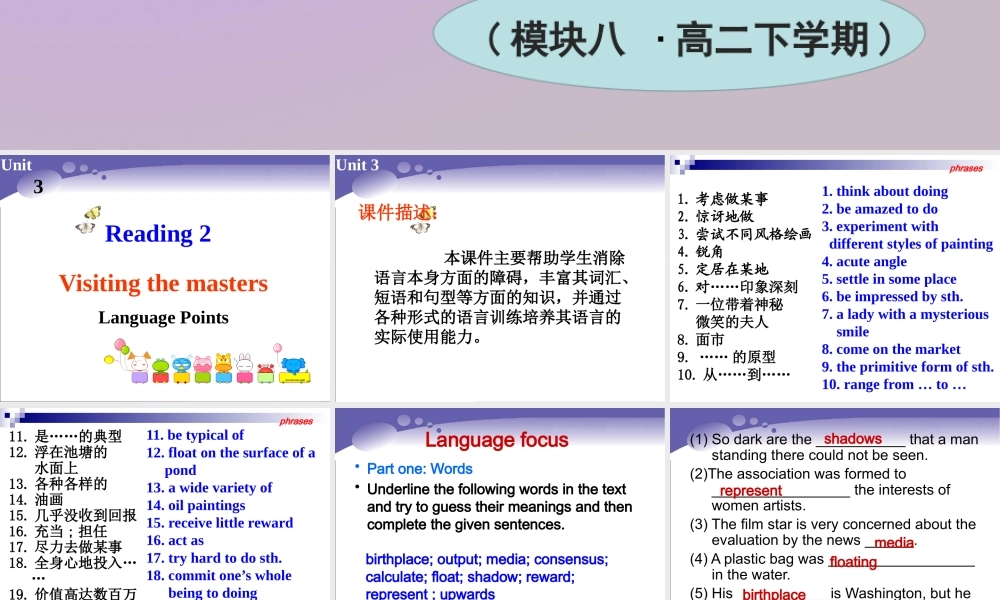
Task: Click the phrase '5. settle in some place'
Action: [889, 279]
